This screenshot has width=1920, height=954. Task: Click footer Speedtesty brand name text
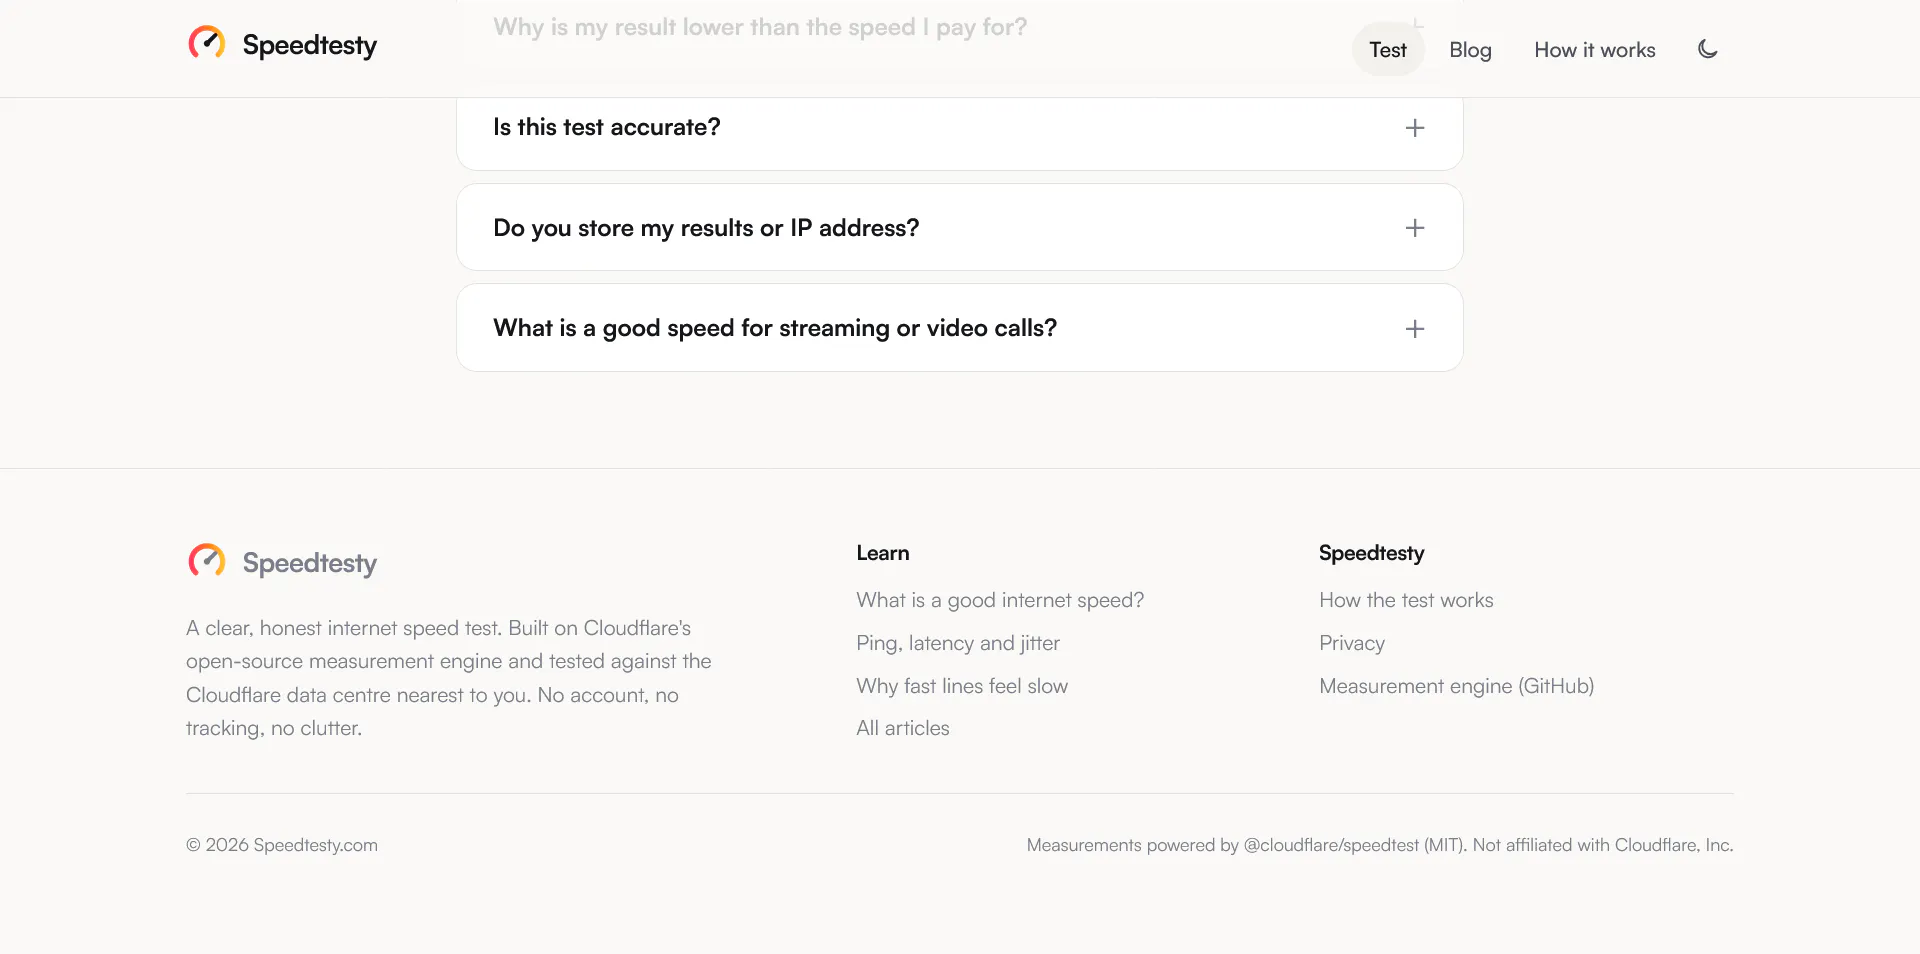pos(310,563)
